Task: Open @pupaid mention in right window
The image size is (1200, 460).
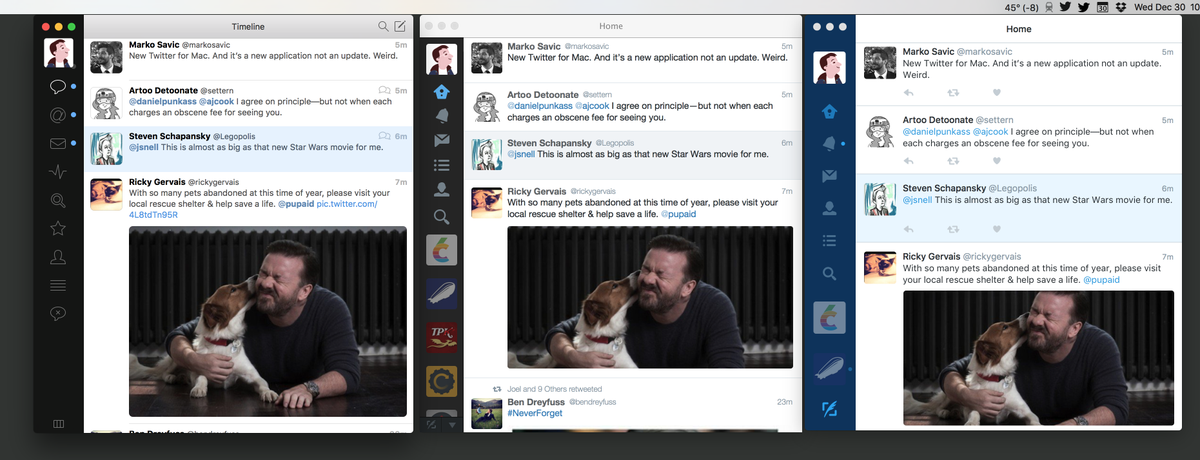Action: 1099,280
